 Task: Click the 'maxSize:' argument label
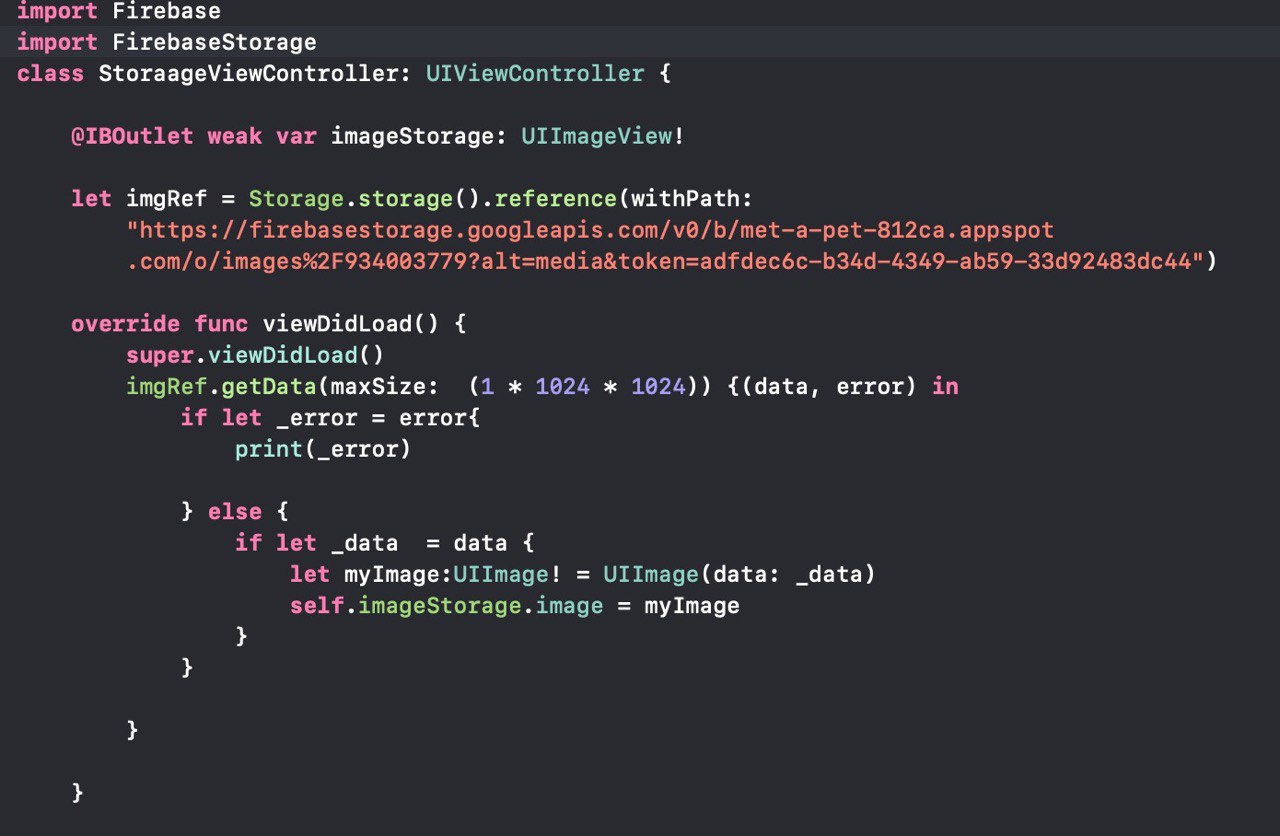[x=384, y=386]
